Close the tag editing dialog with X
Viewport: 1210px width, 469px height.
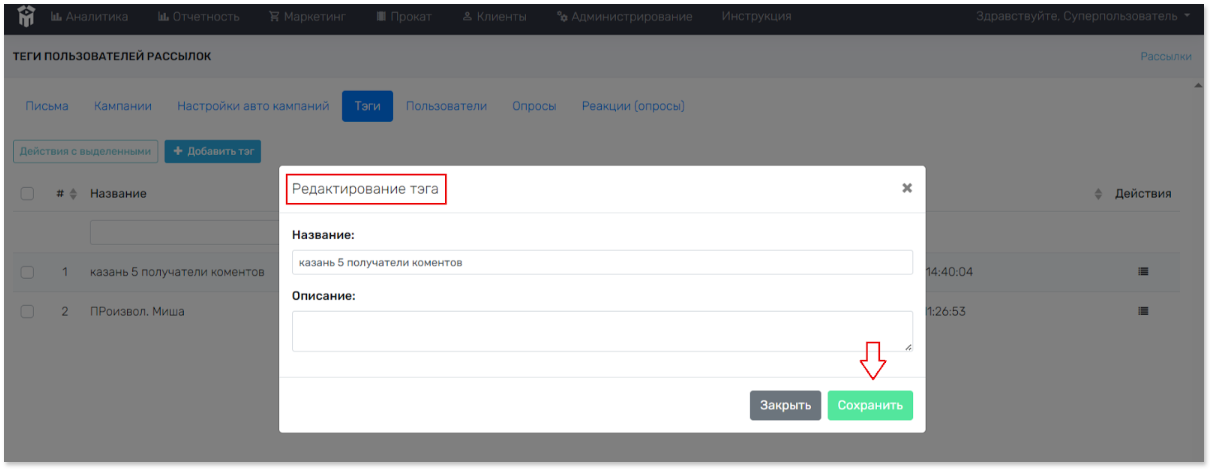coord(907,188)
